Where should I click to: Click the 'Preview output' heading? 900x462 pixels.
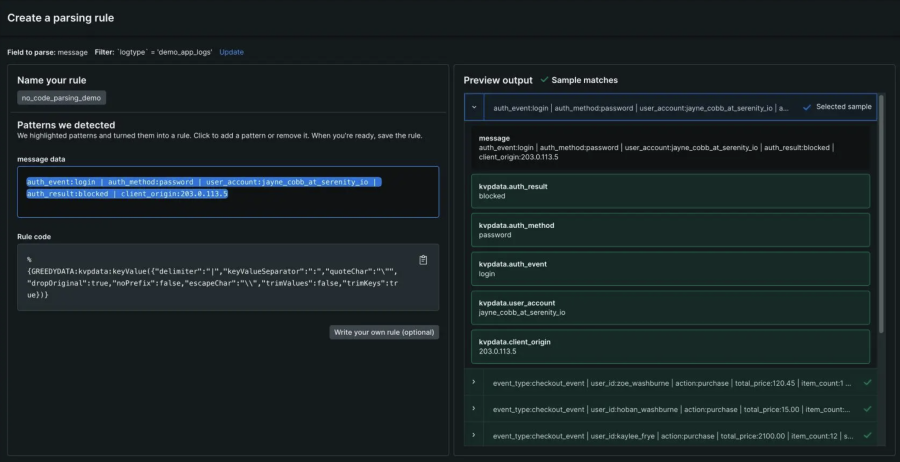(498, 80)
